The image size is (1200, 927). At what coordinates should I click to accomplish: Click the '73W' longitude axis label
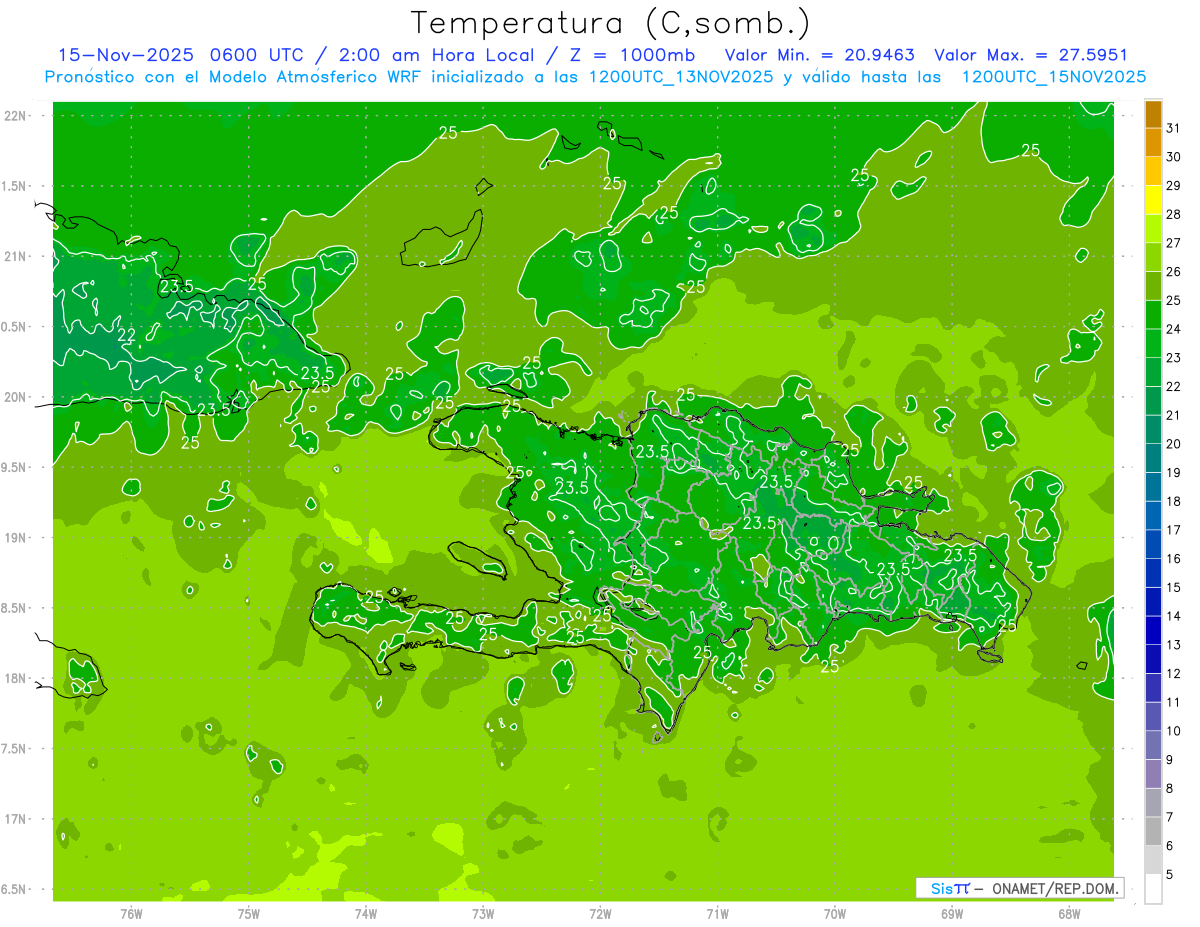[483, 913]
